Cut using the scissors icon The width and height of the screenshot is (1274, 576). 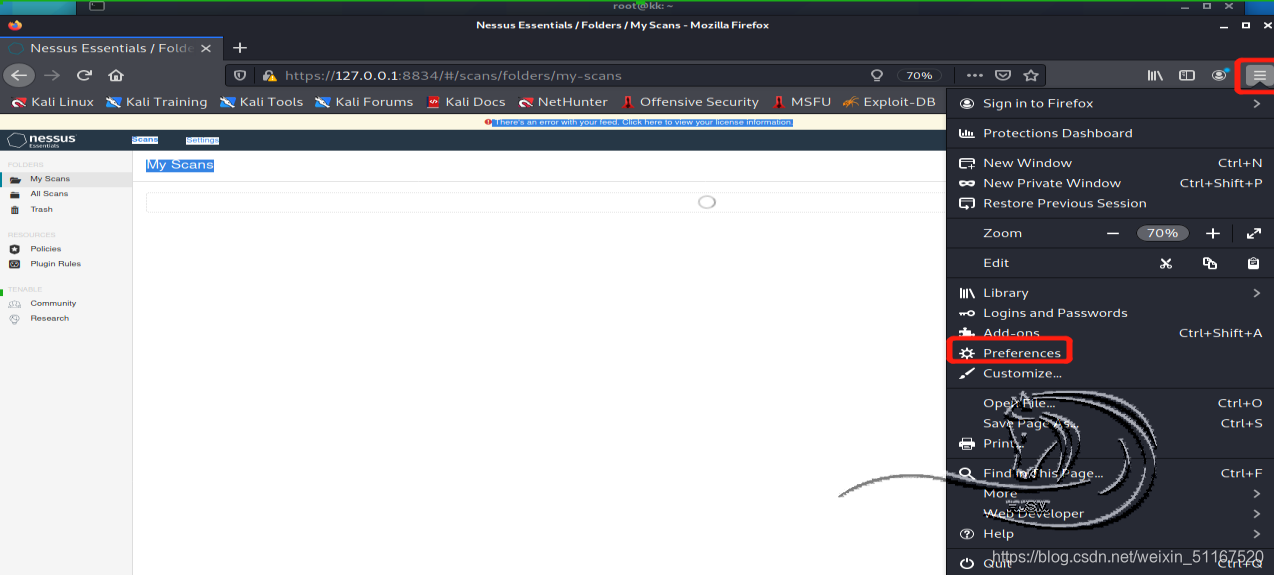coord(1165,263)
